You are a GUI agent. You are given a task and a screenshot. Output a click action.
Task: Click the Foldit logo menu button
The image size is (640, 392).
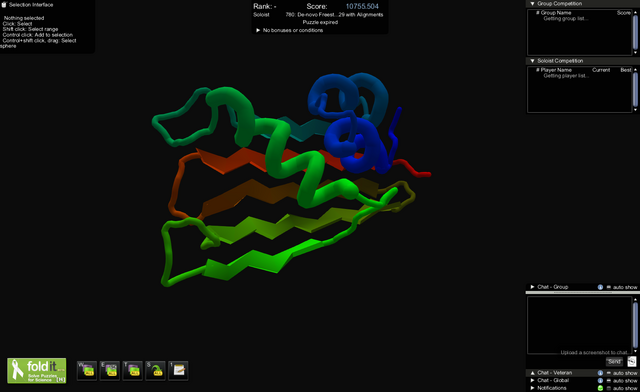pyautogui.click(x=37, y=370)
